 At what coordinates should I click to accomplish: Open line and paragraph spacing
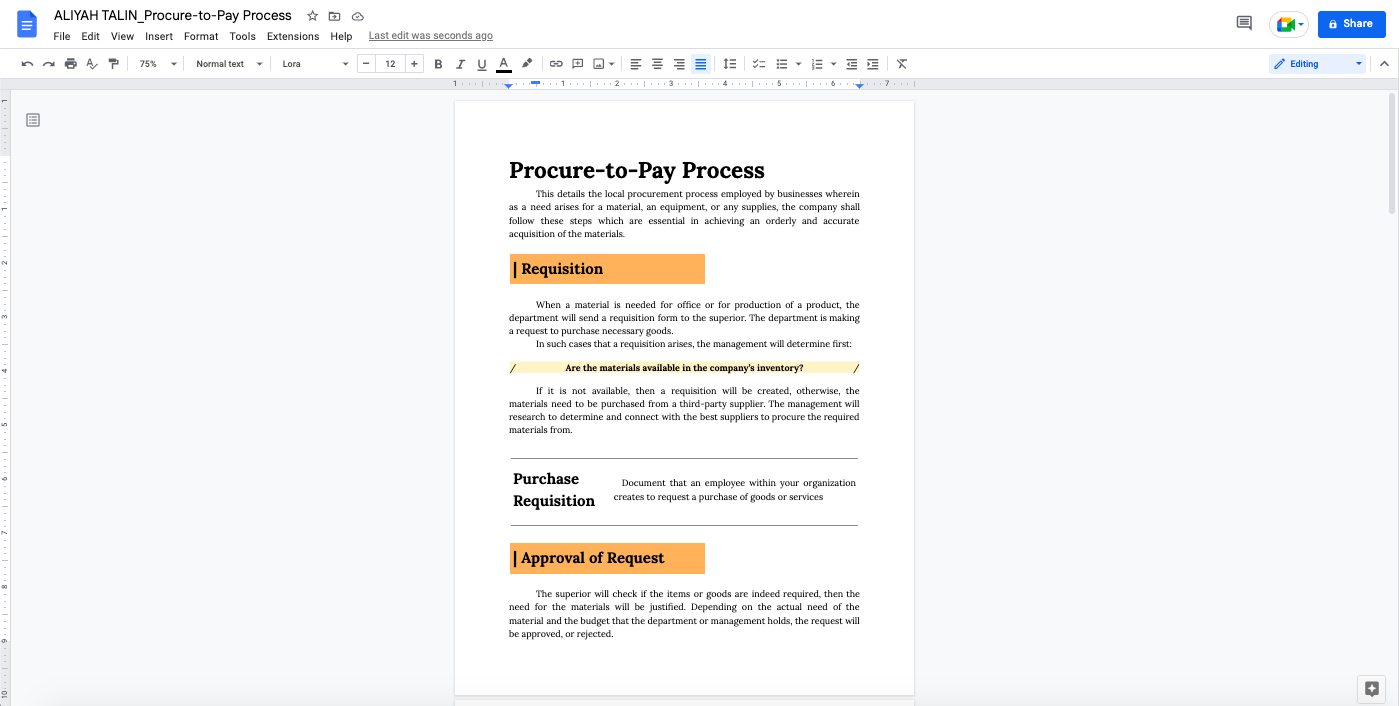730,64
